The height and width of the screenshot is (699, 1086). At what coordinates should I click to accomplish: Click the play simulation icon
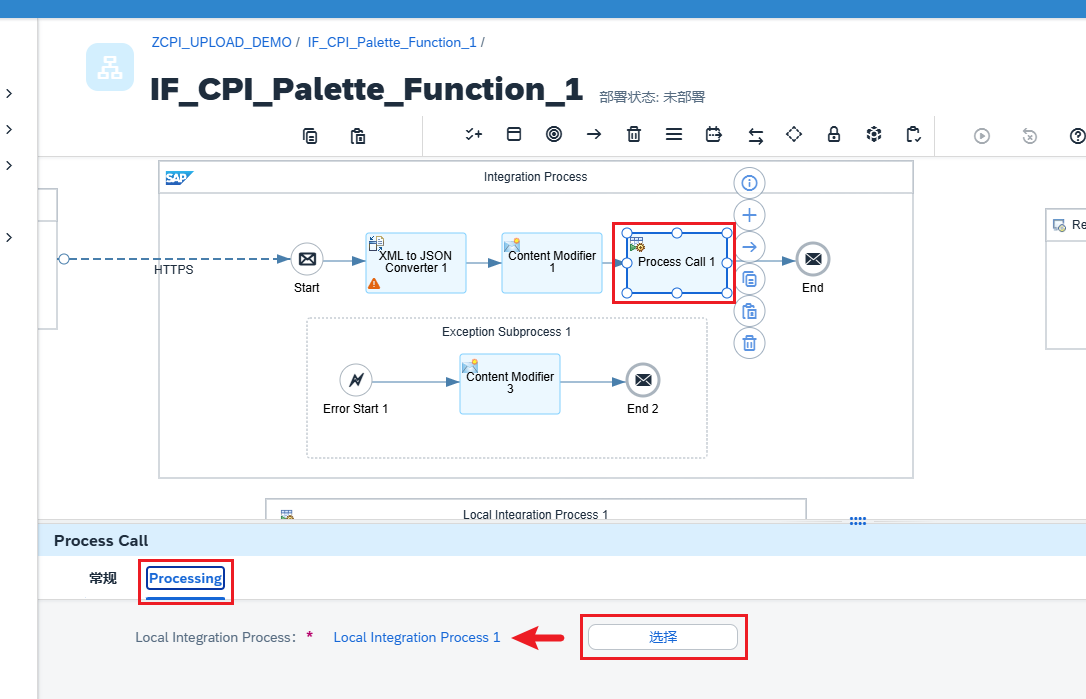pyautogui.click(x=981, y=136)
